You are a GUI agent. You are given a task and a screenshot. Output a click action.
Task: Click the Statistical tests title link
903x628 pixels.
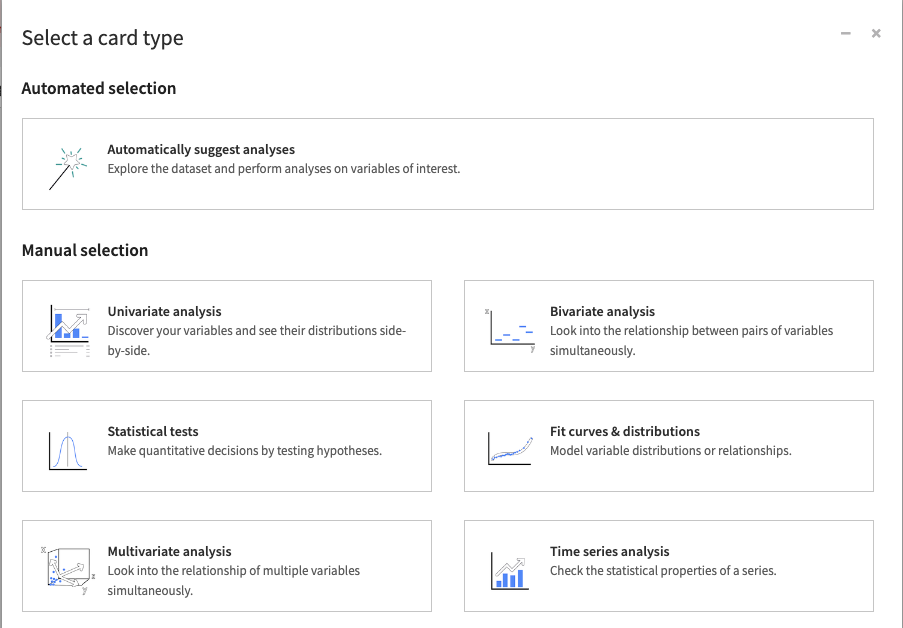(152, 431)
